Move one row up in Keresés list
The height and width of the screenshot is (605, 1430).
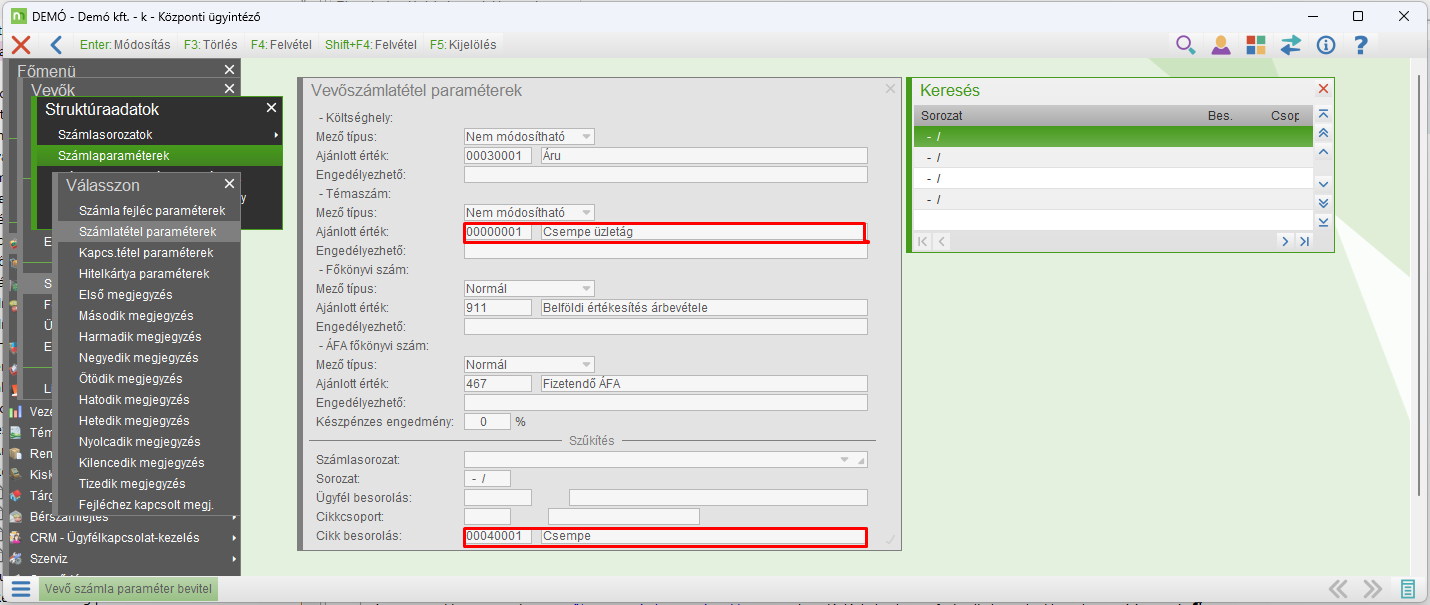1323,152
